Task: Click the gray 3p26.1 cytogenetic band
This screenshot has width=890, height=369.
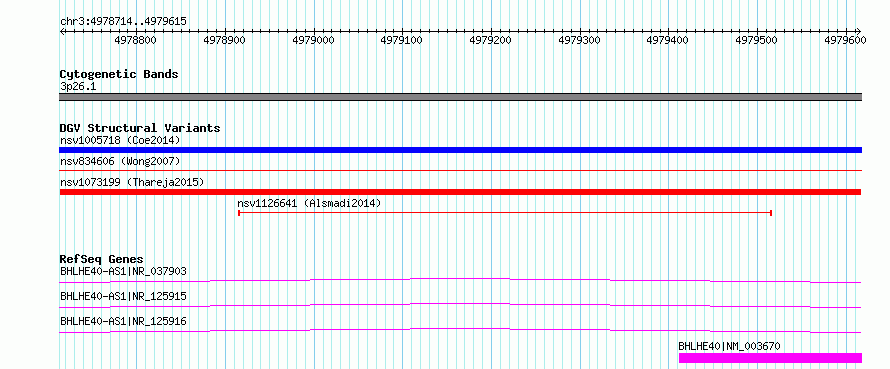Action: click(460, 97)
